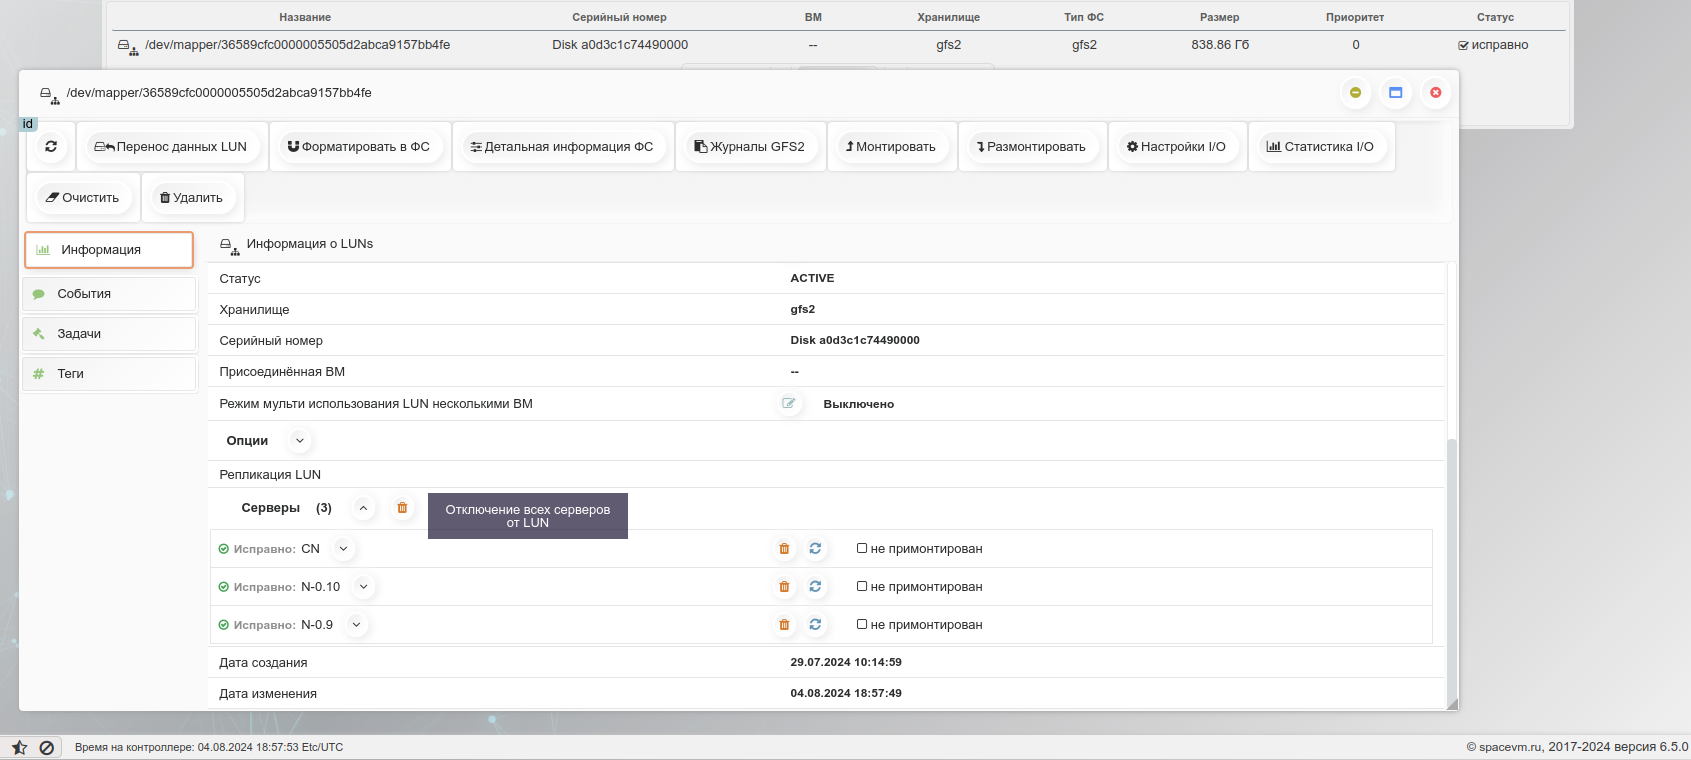This screenshot has width=1691, height=760.
Task: Expand details for N-0.9 server
Action: (356, 624)
